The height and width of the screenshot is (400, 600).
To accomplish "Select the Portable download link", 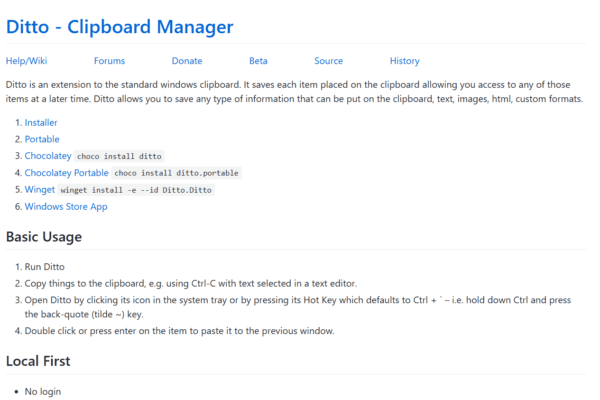I will pos(42,139).
